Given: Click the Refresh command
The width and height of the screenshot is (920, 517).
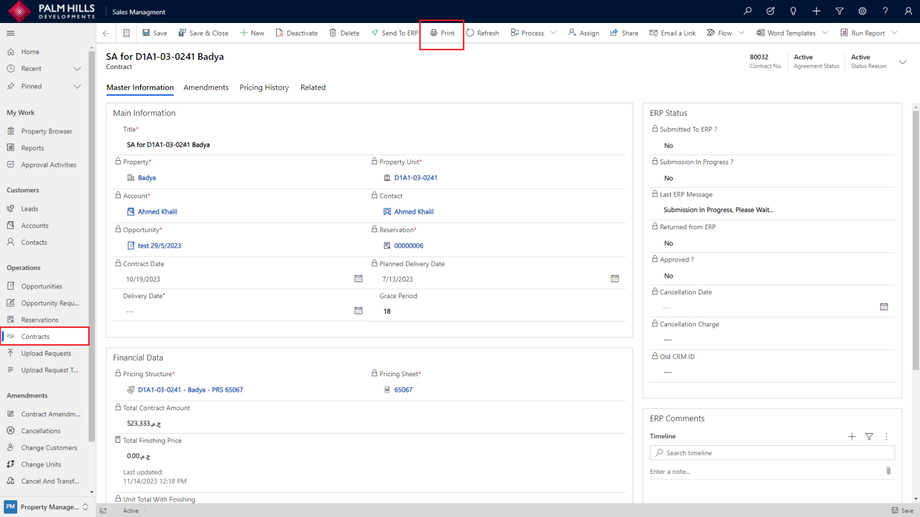Looking at the screenshot, I should pyautogui.click(x=482, y=33).
